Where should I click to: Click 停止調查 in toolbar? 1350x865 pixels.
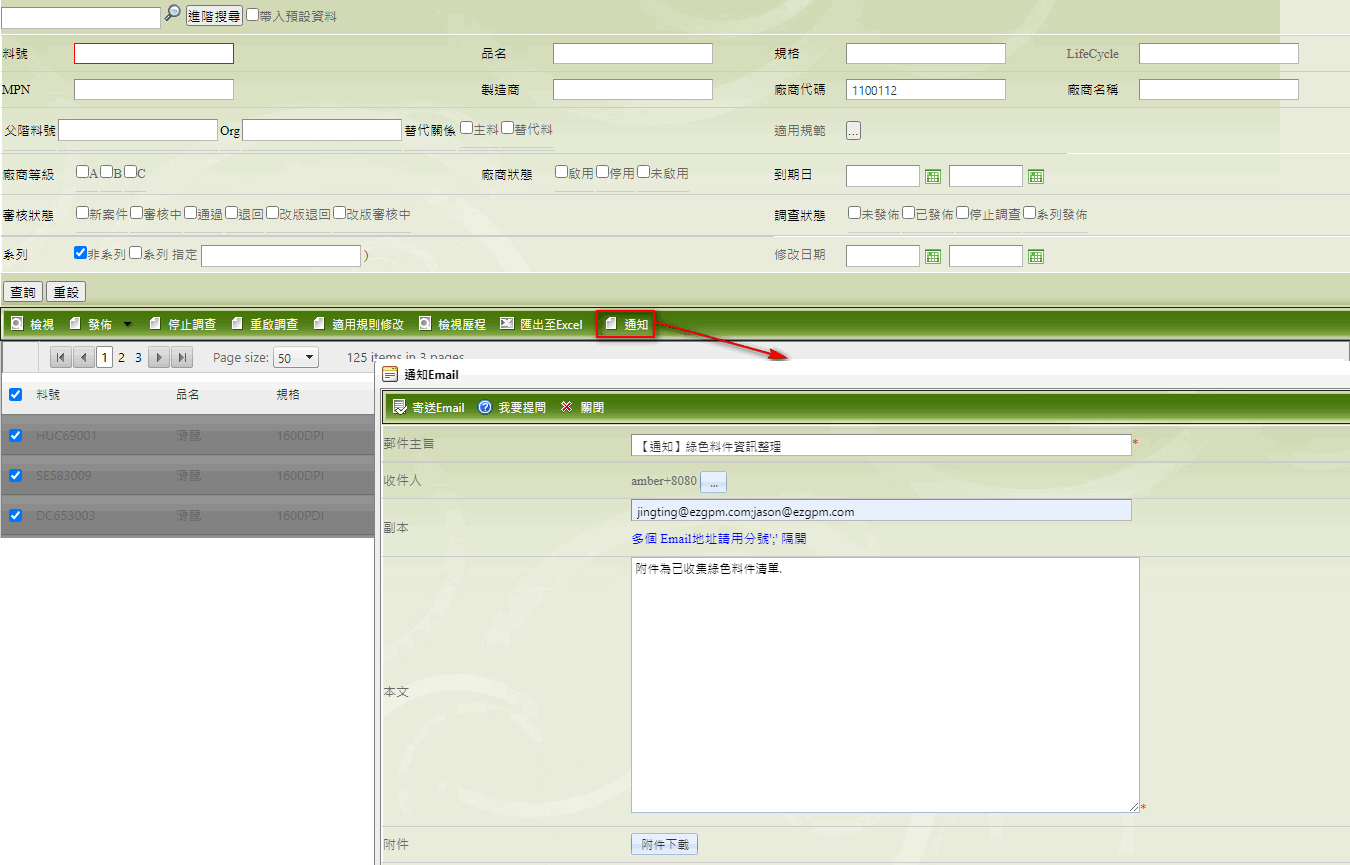pyautogui.click(x=182, y=324)
